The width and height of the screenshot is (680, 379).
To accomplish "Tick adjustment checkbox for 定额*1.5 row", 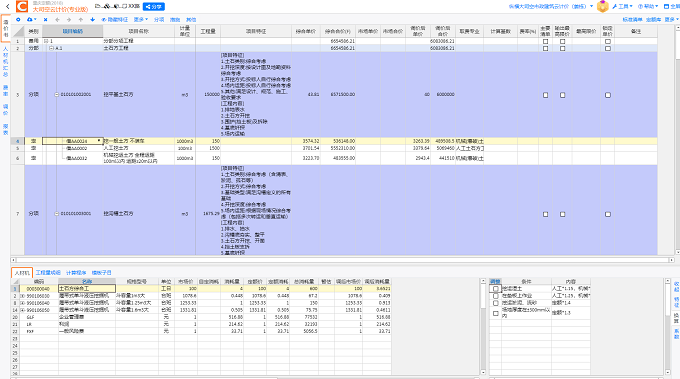I will 495,313.
